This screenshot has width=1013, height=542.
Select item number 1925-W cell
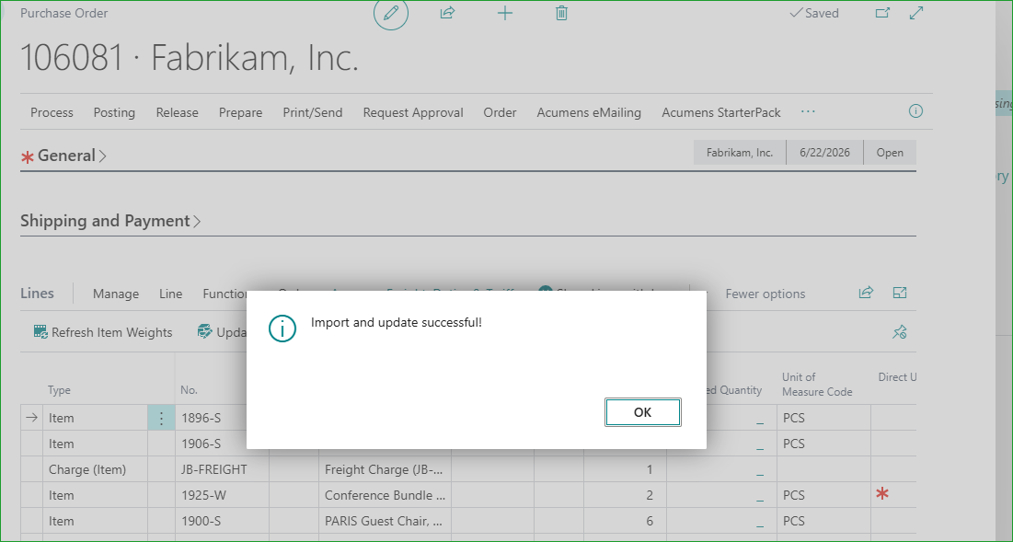click(223, 495)
